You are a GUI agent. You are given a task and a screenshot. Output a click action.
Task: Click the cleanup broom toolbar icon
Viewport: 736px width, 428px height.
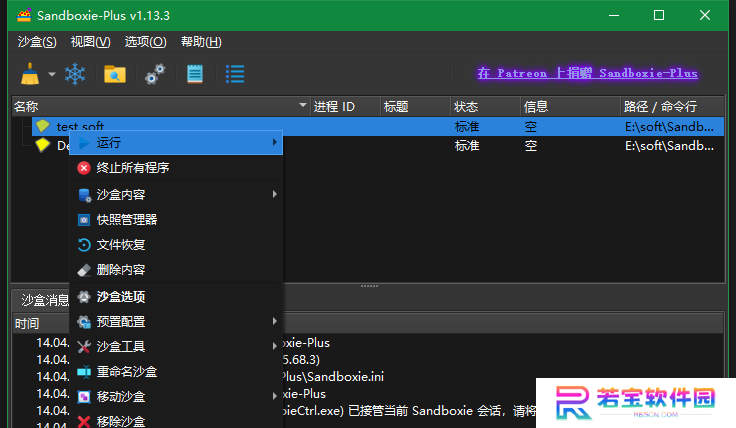pyautogui.click(x=30, y=74)
